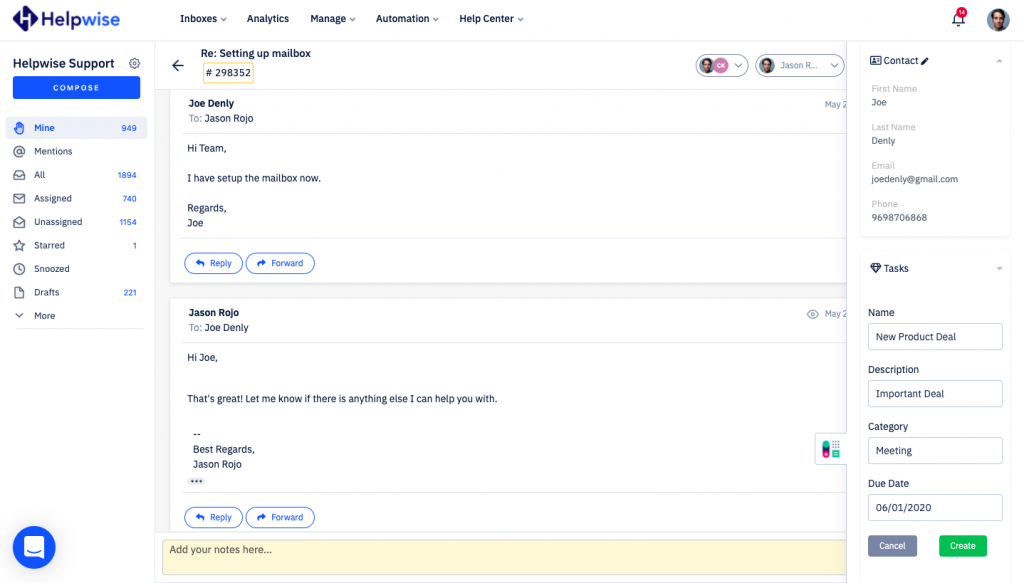Collapse the Contact panel
The image size is (1024, 583).
[999, 61]
